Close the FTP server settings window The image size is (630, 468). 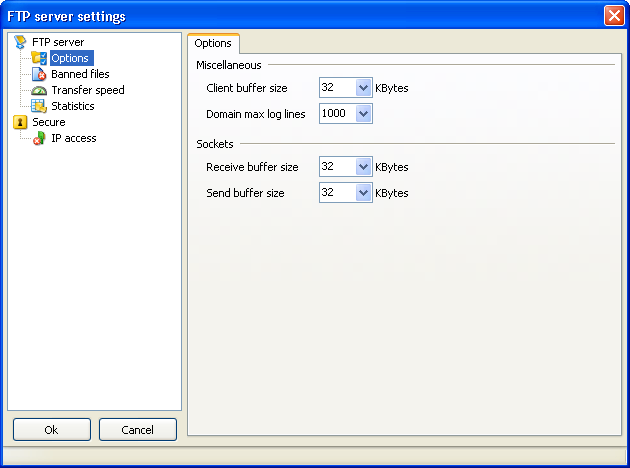(x=614, y=16)
